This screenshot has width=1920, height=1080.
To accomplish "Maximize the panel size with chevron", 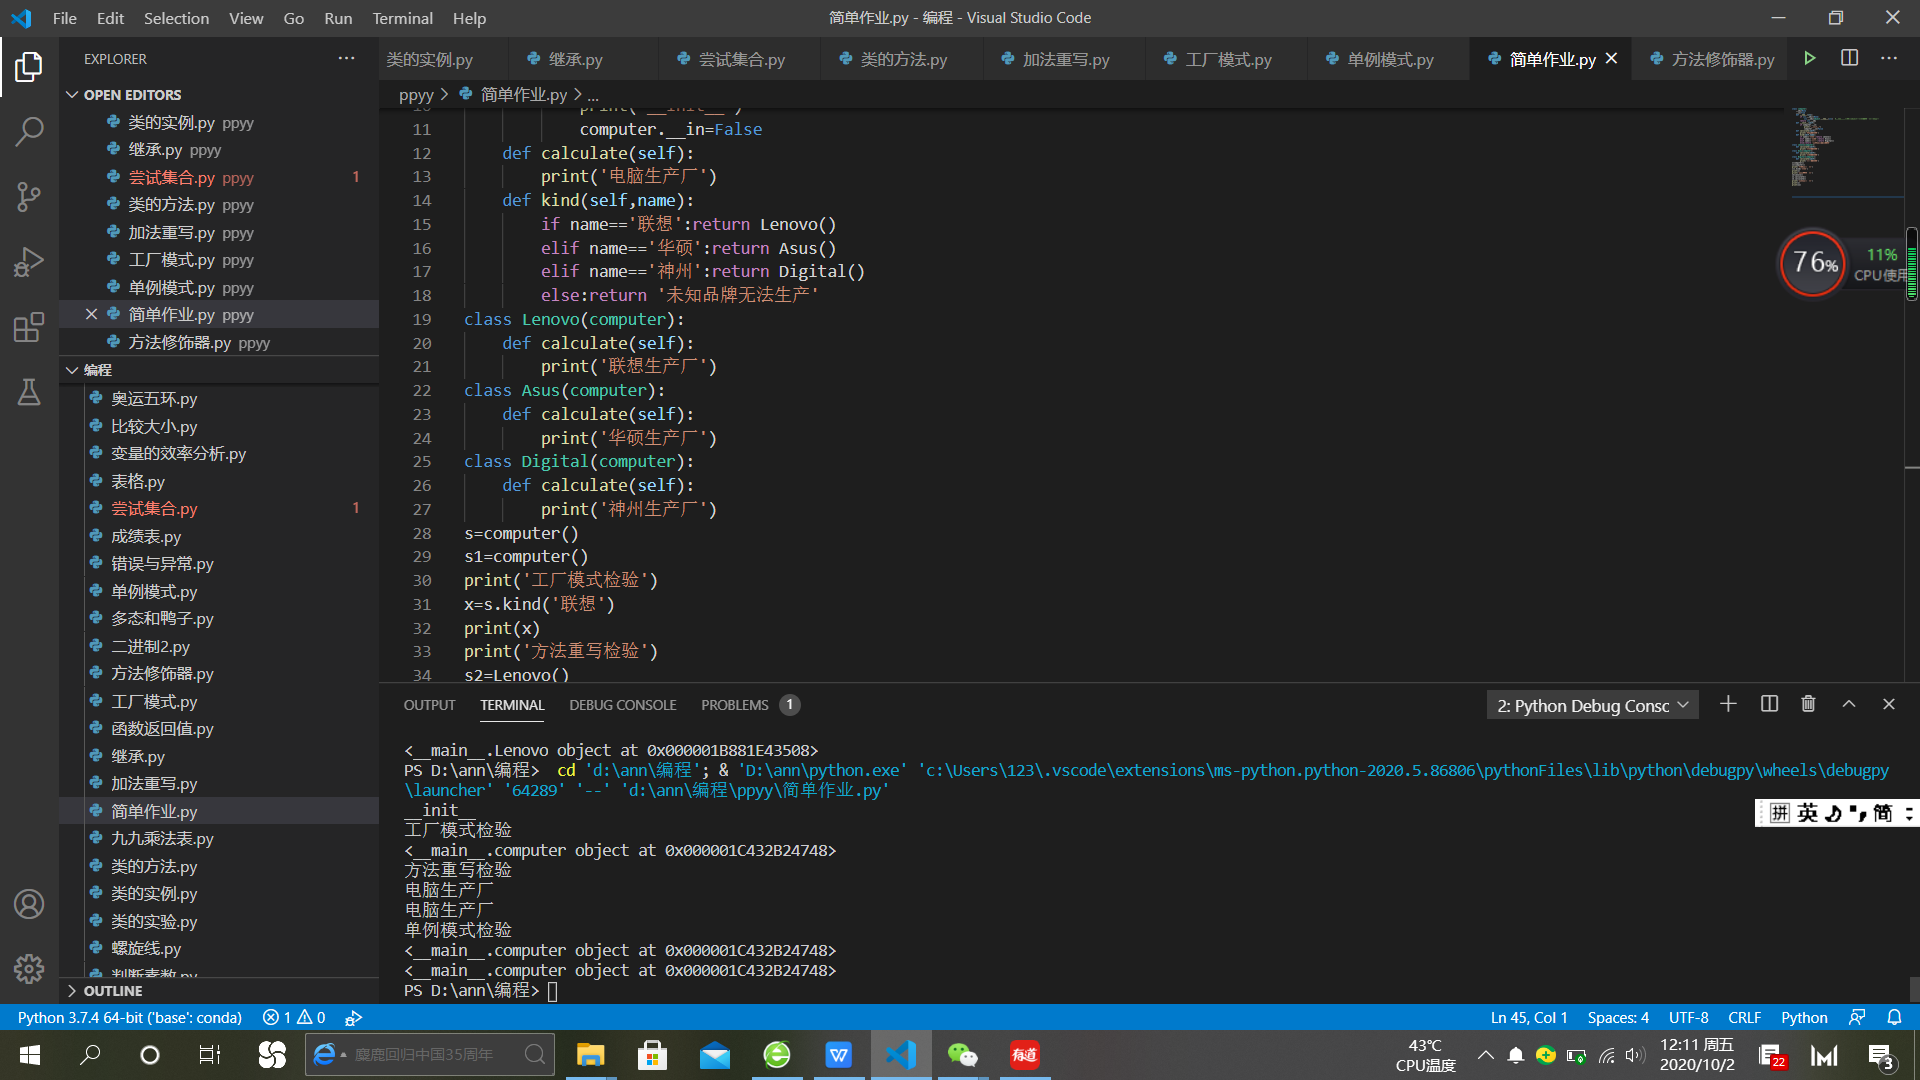I will pyautogui.click(x=1849, y=705).
